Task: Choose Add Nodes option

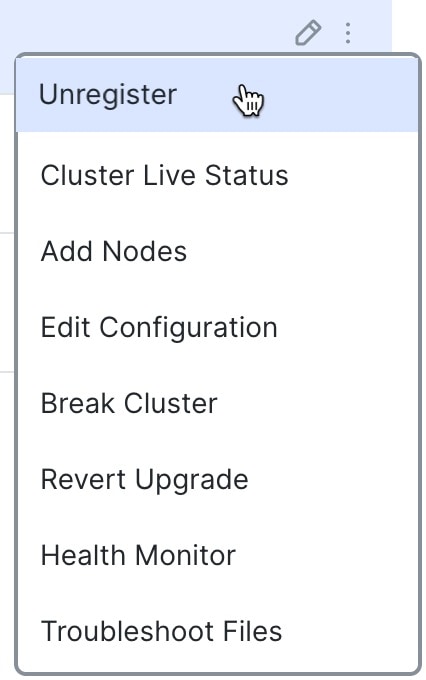Action: 217,252
